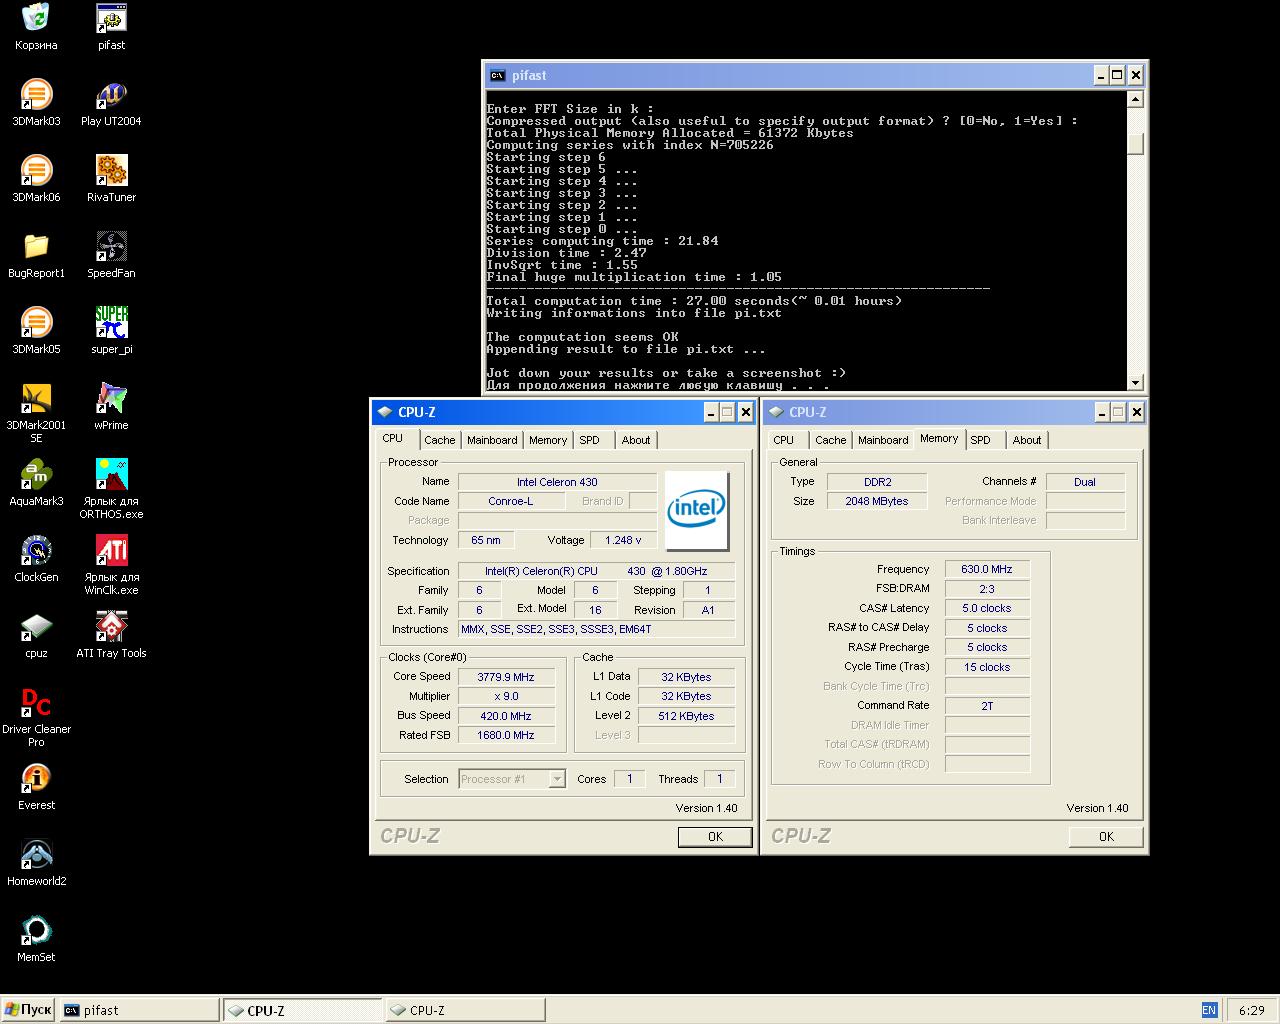Image resolution: width=1280 pixels, height=1024 pixels.
Task: Open the Пуск start button
Action: click(x=28, y=1010)
